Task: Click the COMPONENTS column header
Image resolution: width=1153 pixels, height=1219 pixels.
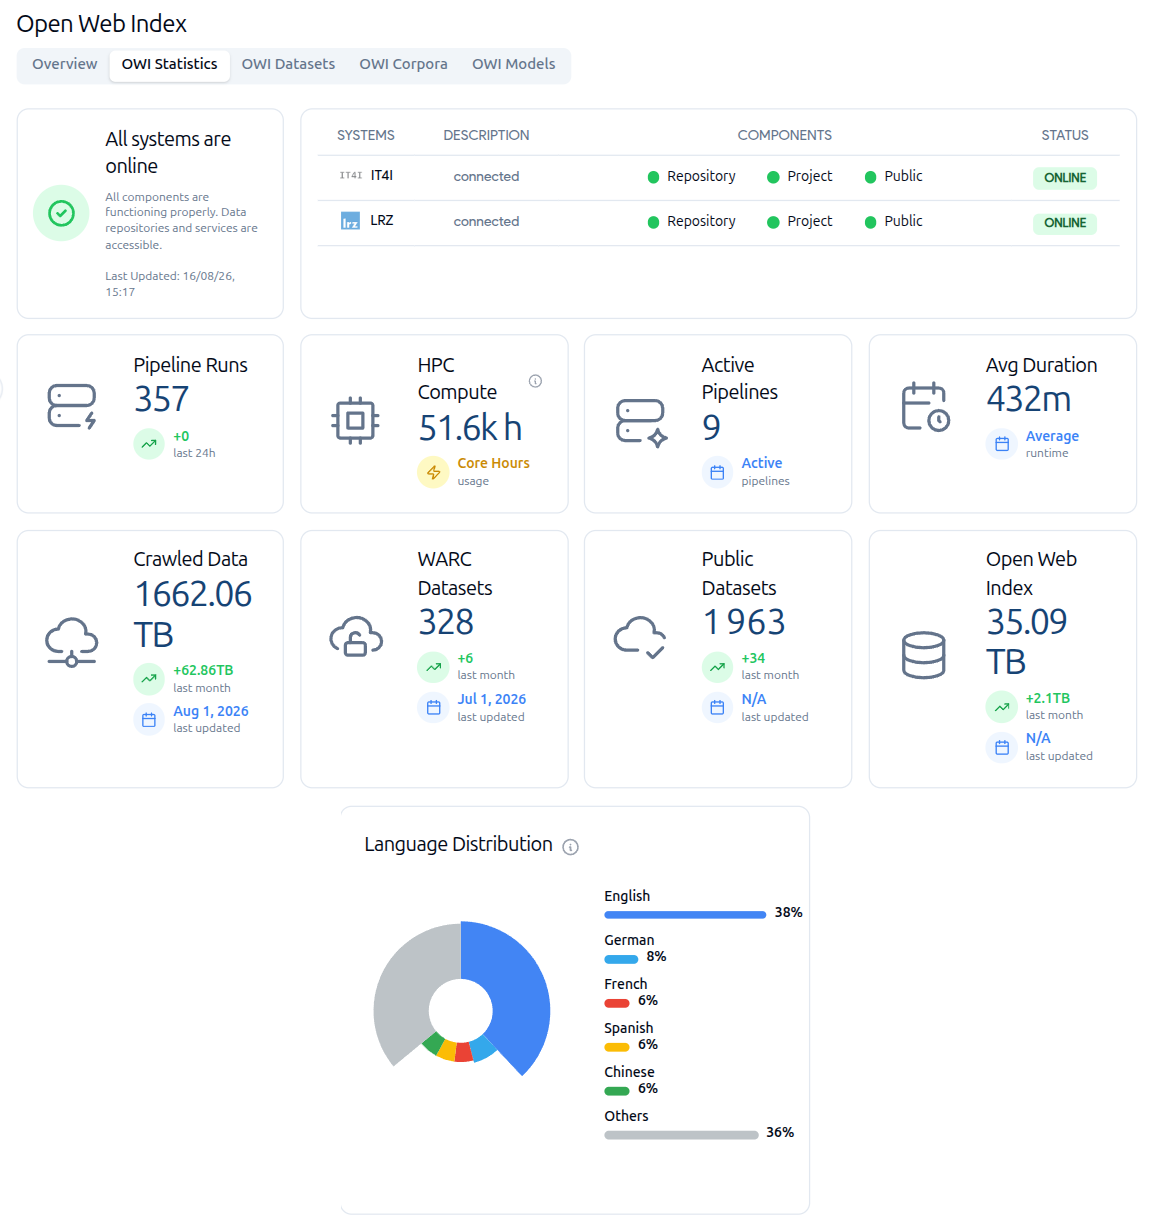Action: (x=784, y=135)
